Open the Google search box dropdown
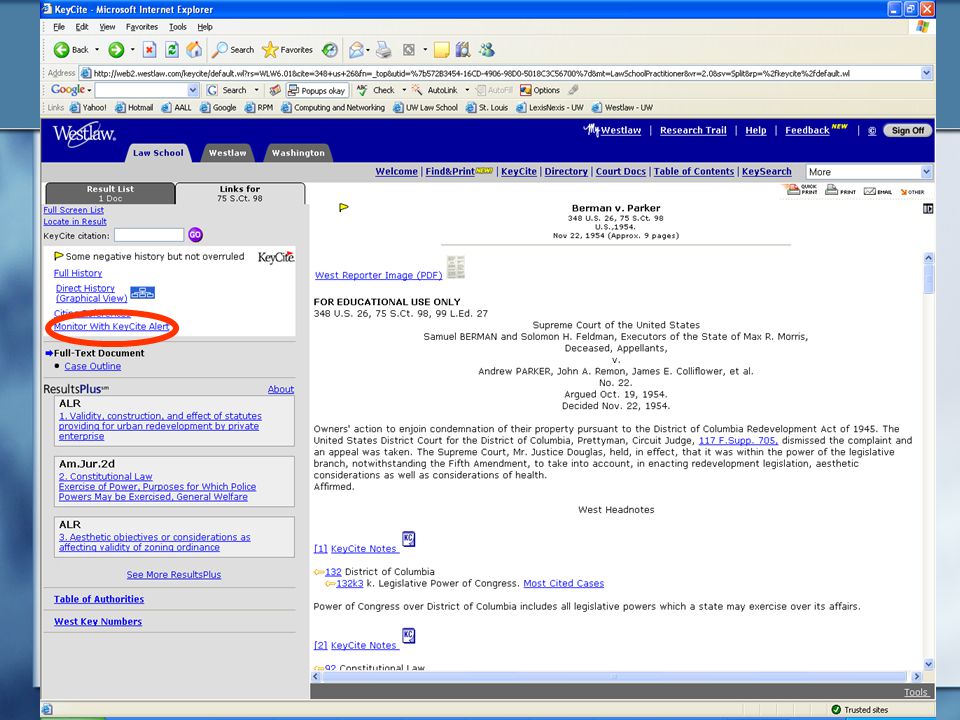The width and height of the screenshot is (960, 720). point(193,90)
